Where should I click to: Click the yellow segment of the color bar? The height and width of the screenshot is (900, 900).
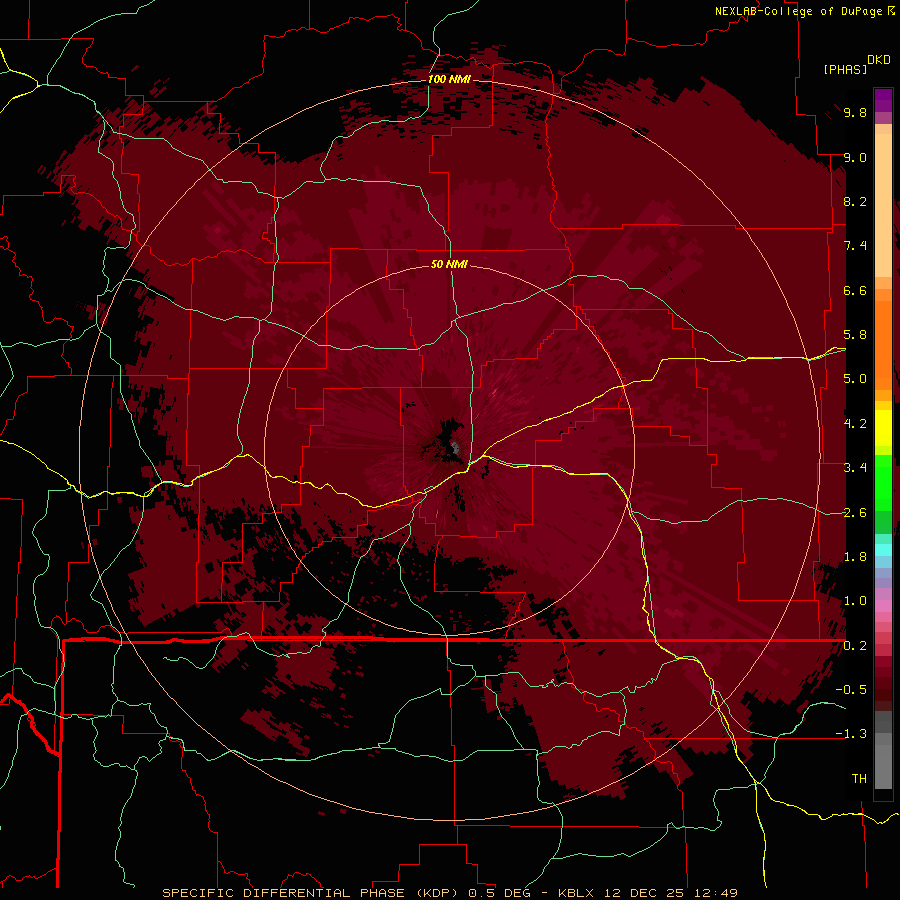[883, 428]
